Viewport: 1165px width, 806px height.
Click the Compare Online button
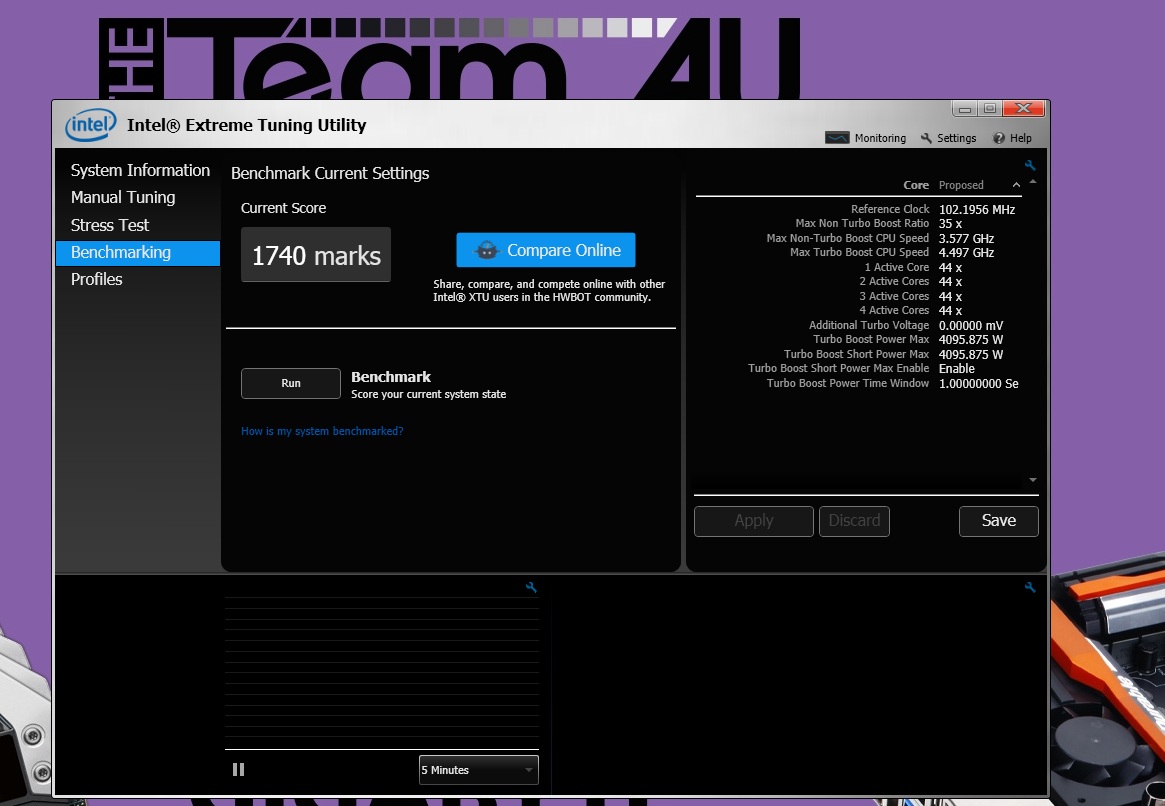(545, 250)
